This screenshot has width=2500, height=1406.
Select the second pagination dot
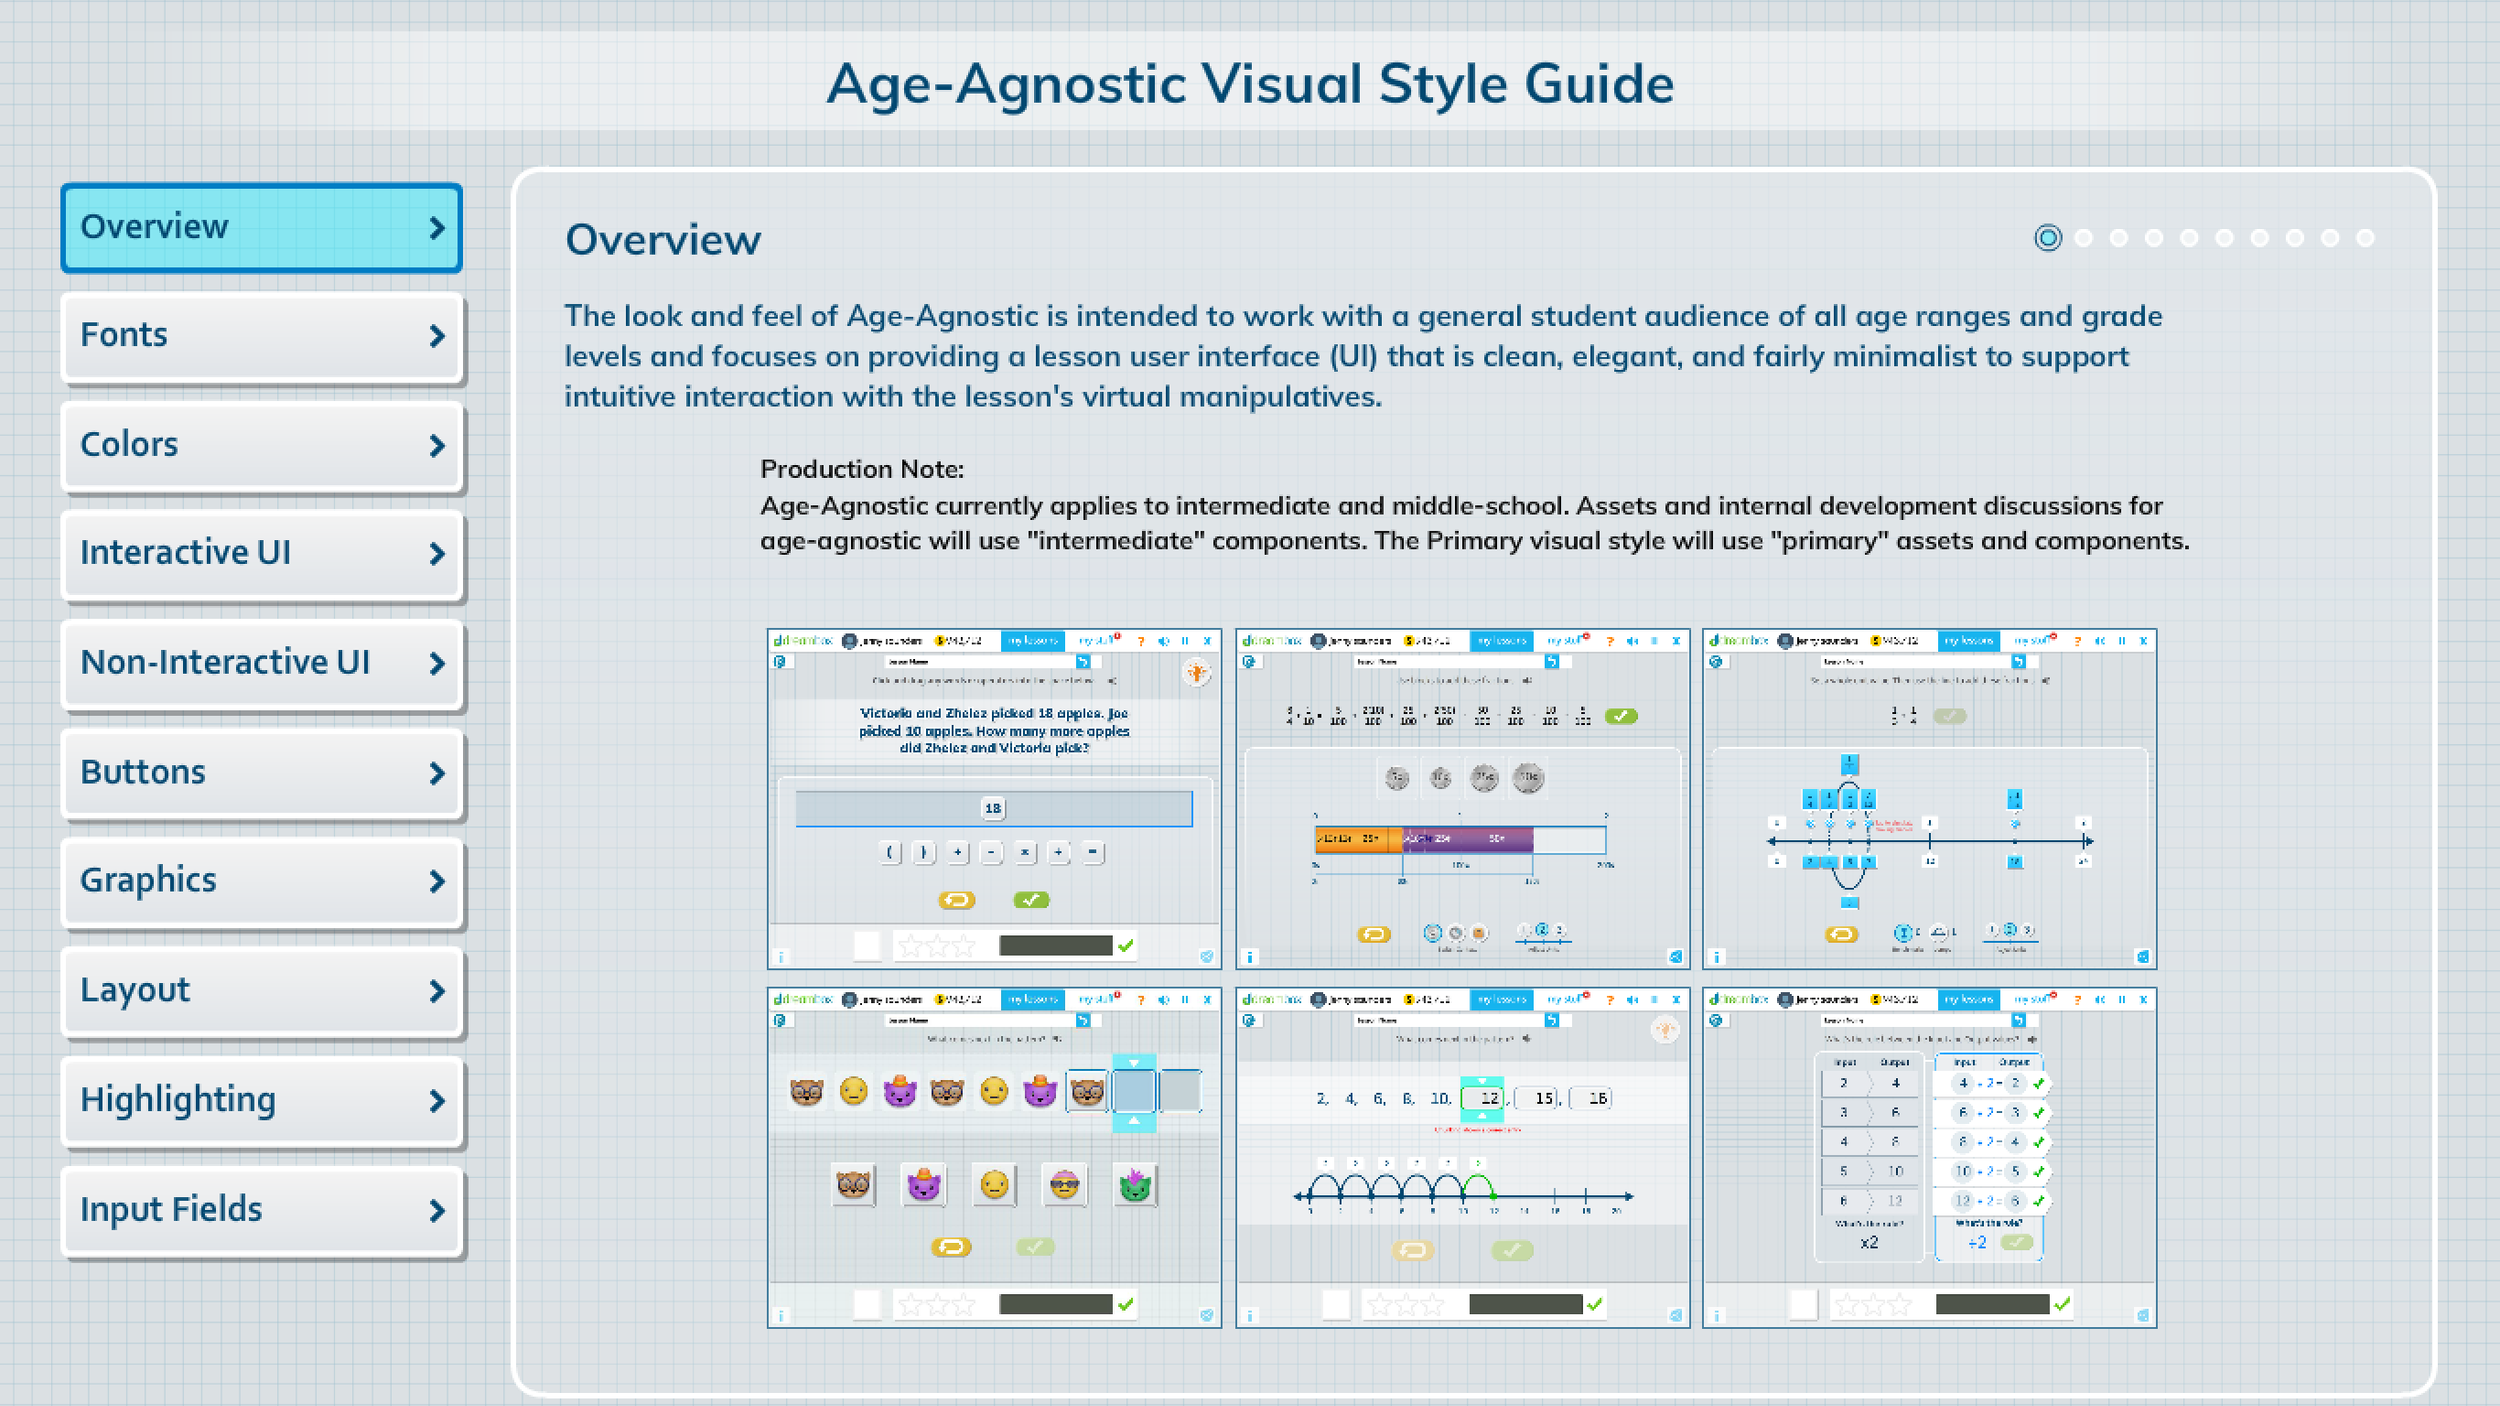(2083, 238)
